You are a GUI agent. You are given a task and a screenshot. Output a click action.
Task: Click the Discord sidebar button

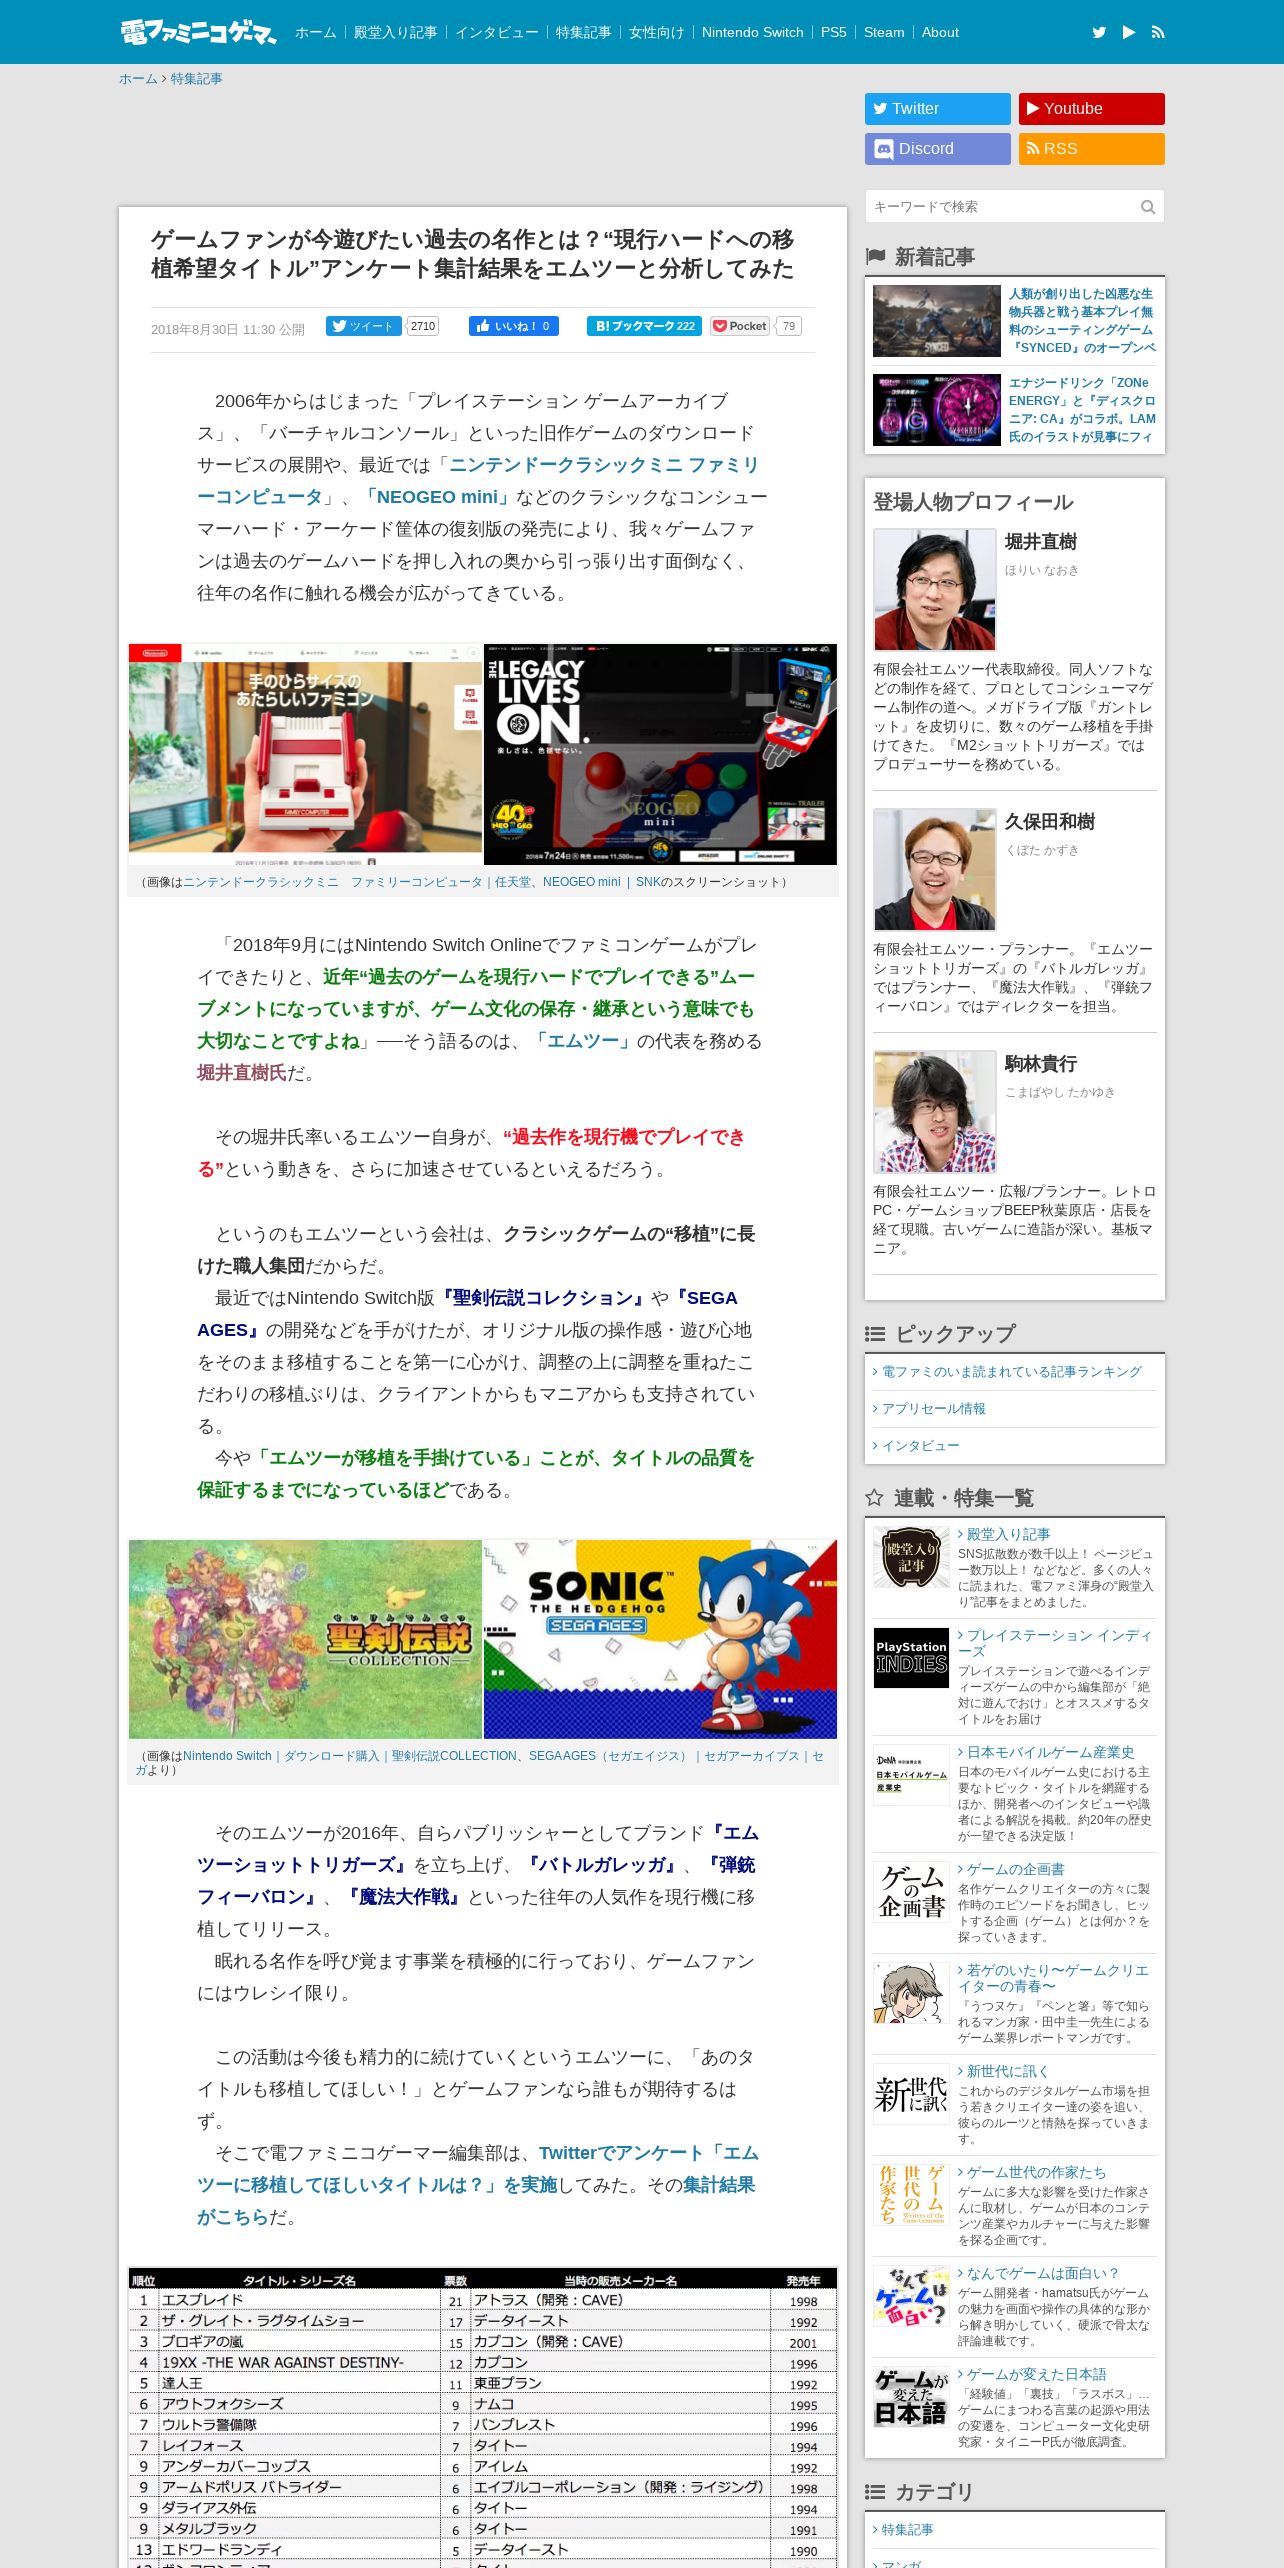tap(938, 149)
